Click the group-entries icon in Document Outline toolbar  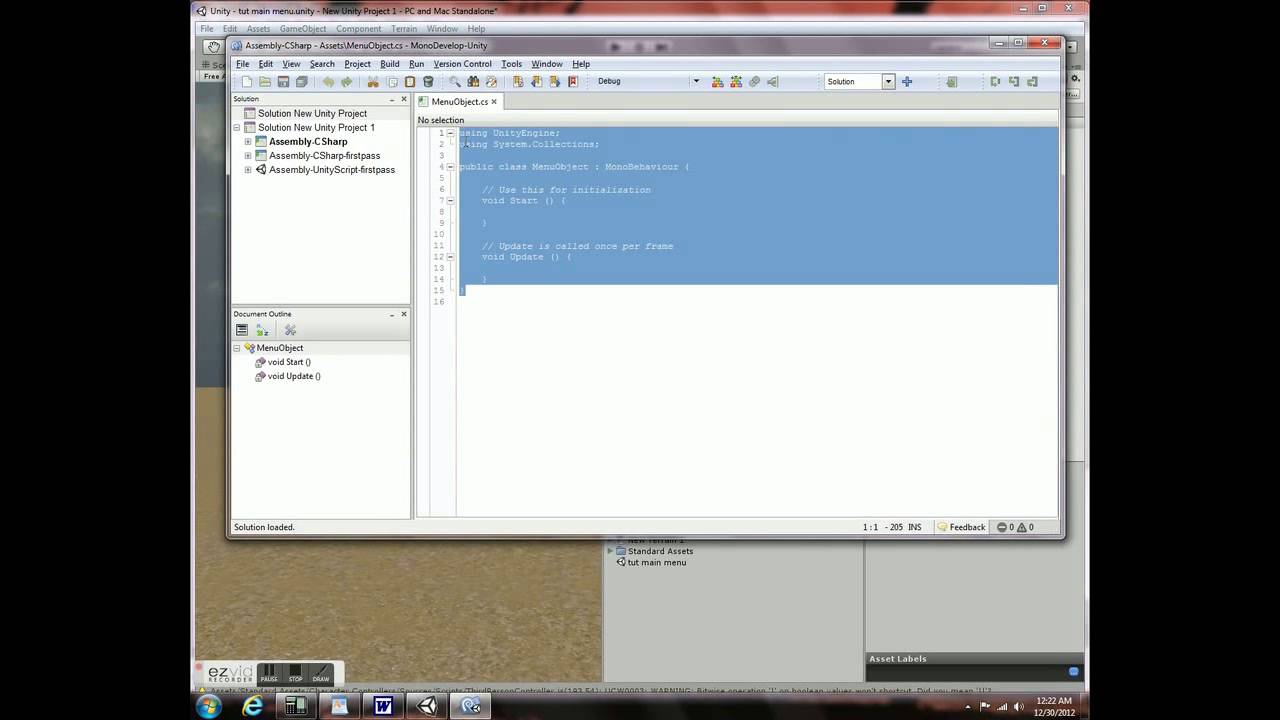point(242,330)
